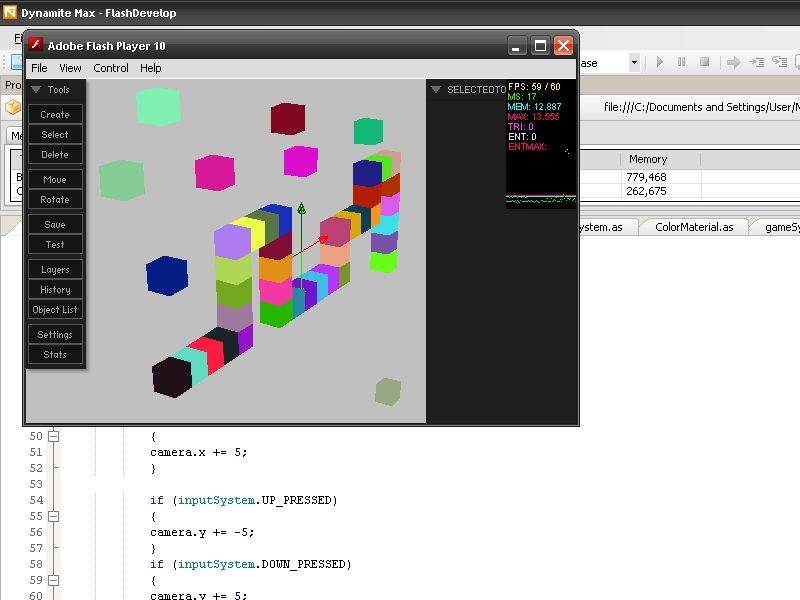Select the Create tool
Screen dimensions: 800x600
point(55,114)
